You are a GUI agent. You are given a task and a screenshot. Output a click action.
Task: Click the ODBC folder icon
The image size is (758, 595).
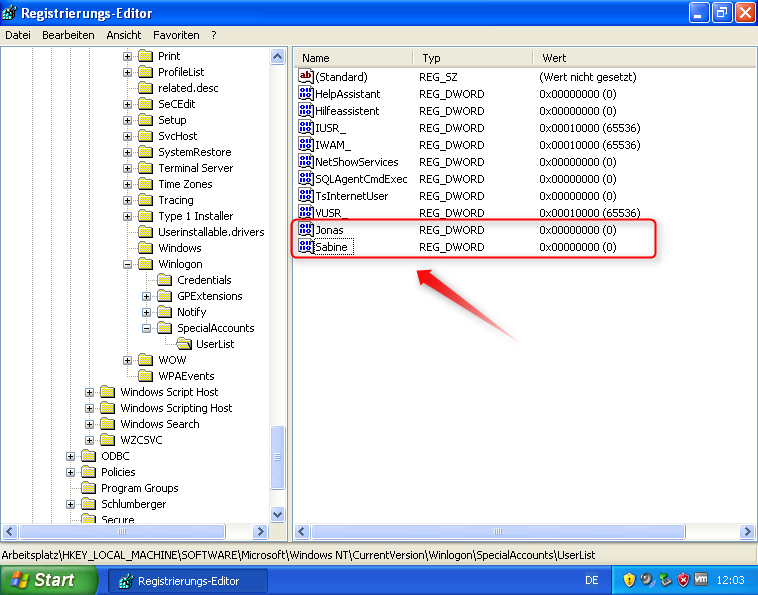click(88, 456)
